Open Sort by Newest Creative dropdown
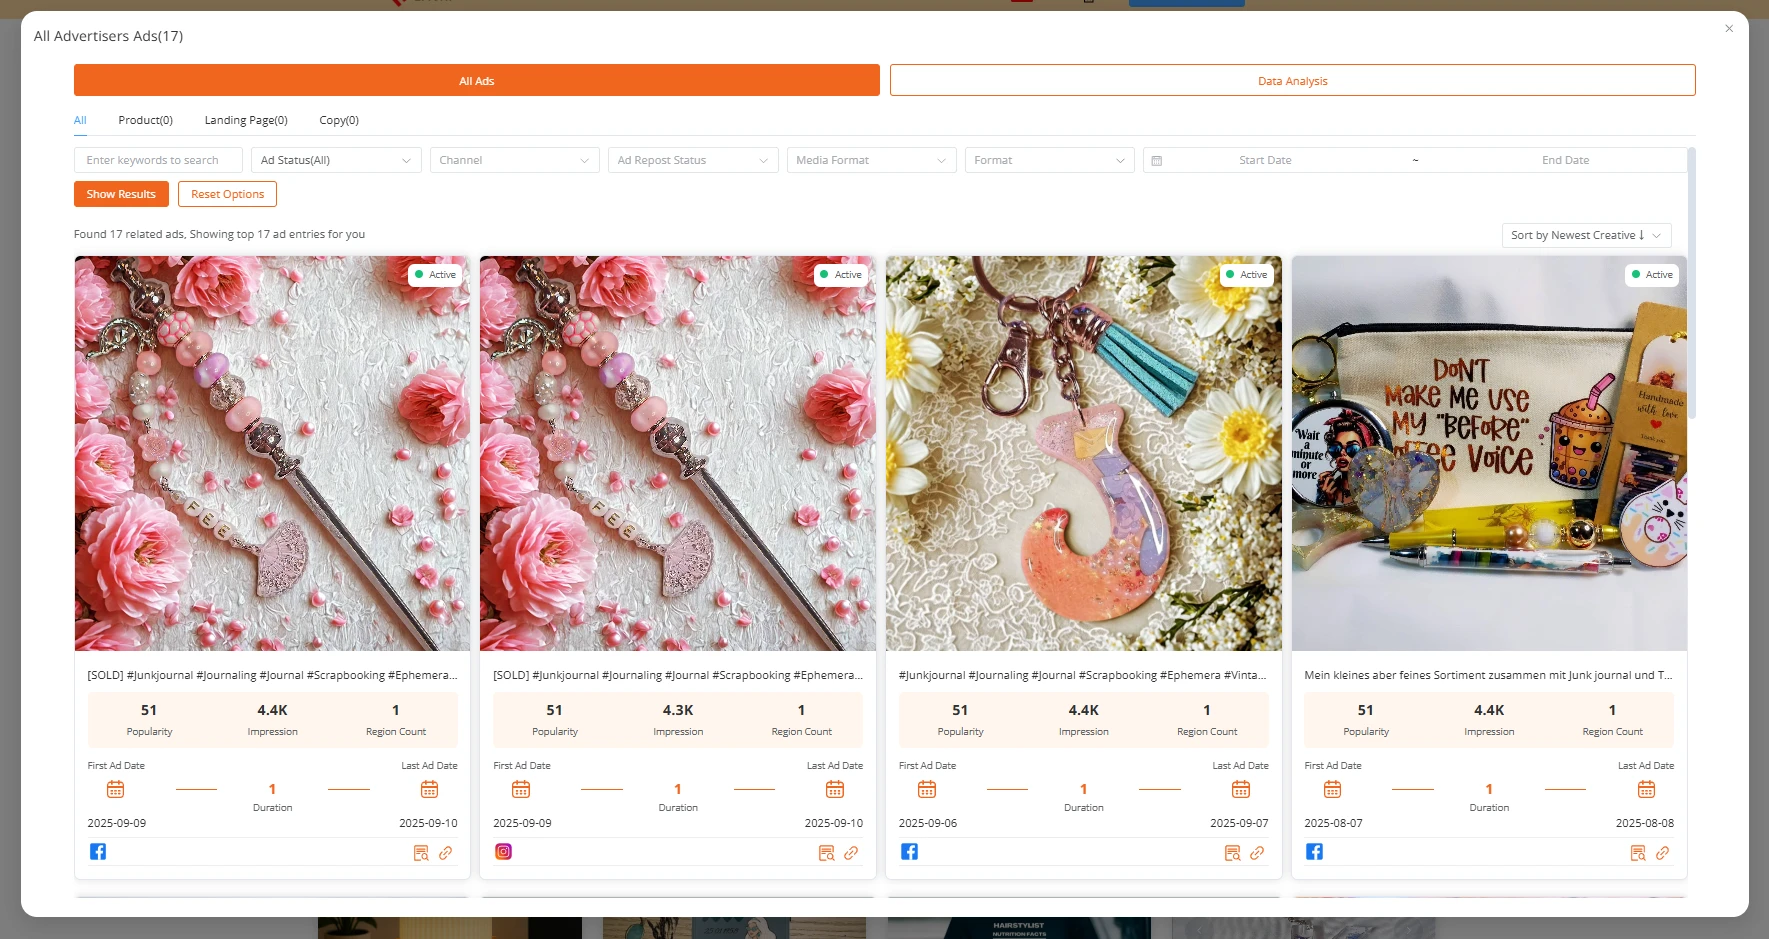 [x=1586, y=235]
